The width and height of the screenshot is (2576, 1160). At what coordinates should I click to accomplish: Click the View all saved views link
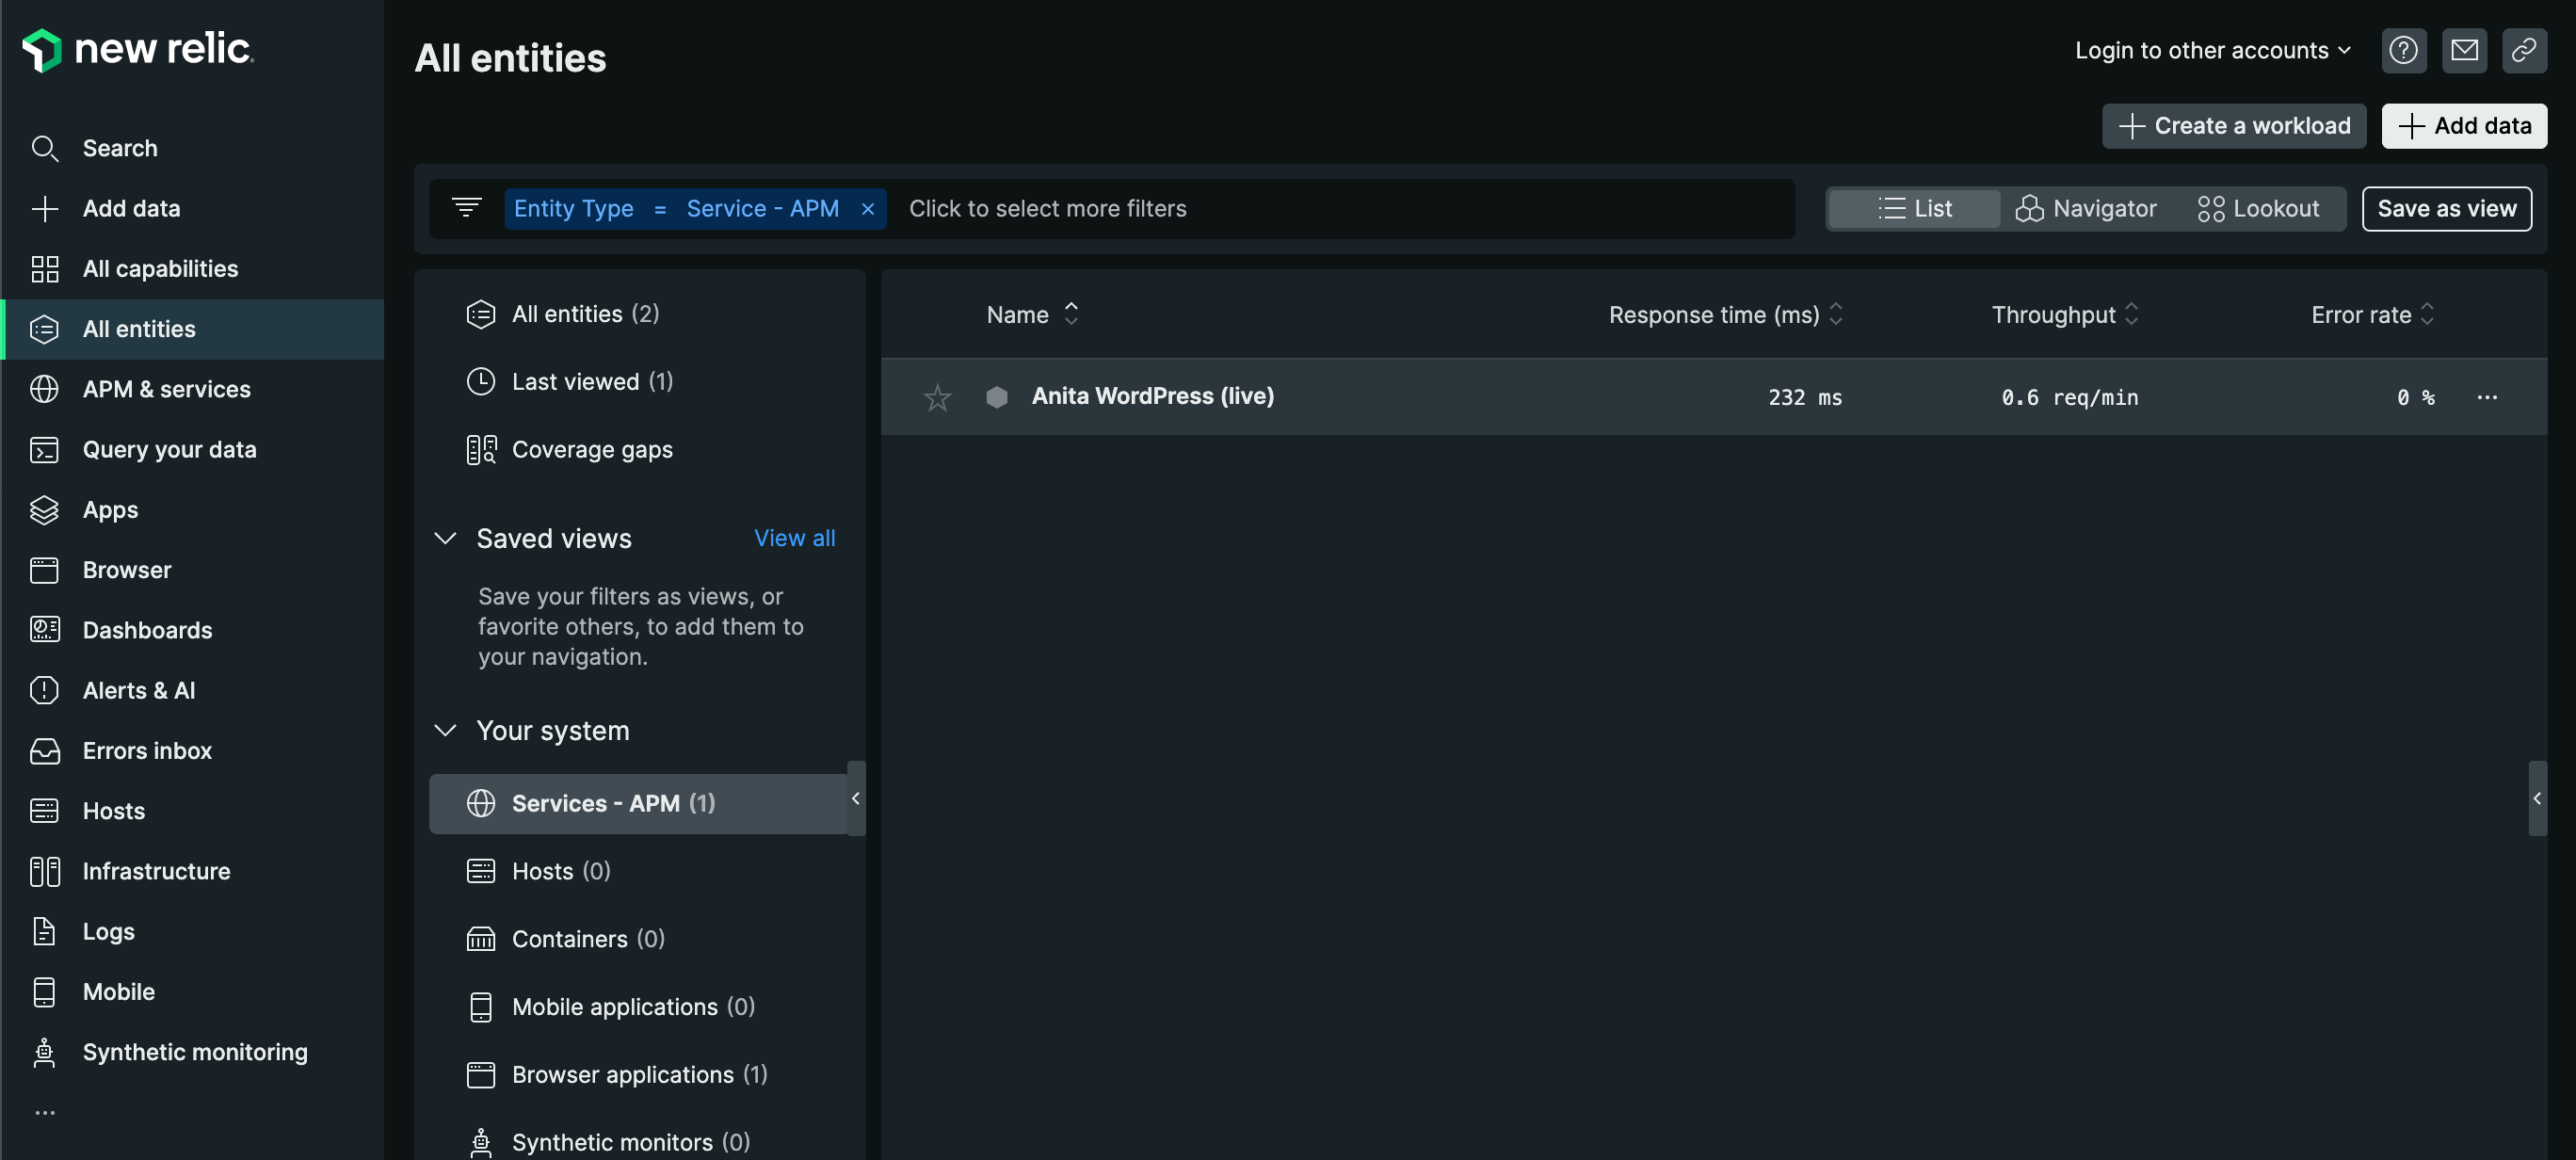[794, 538]
